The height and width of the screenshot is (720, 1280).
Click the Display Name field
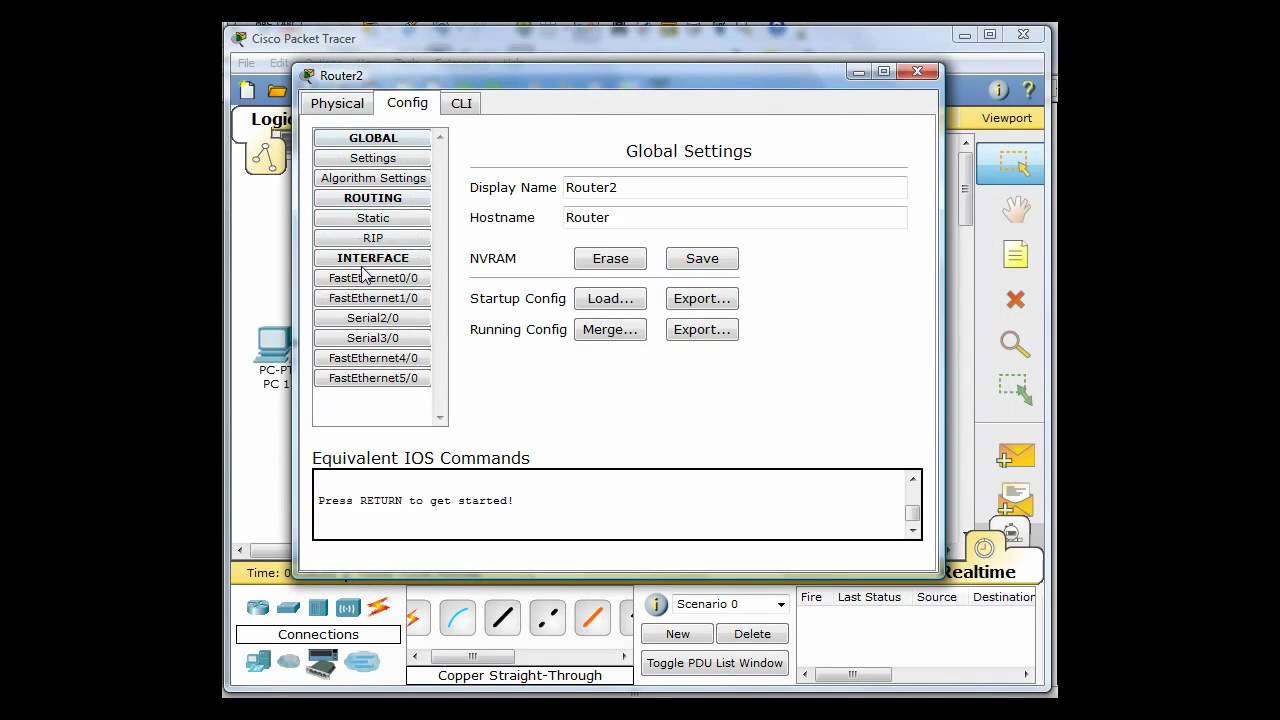pos(735,187)
